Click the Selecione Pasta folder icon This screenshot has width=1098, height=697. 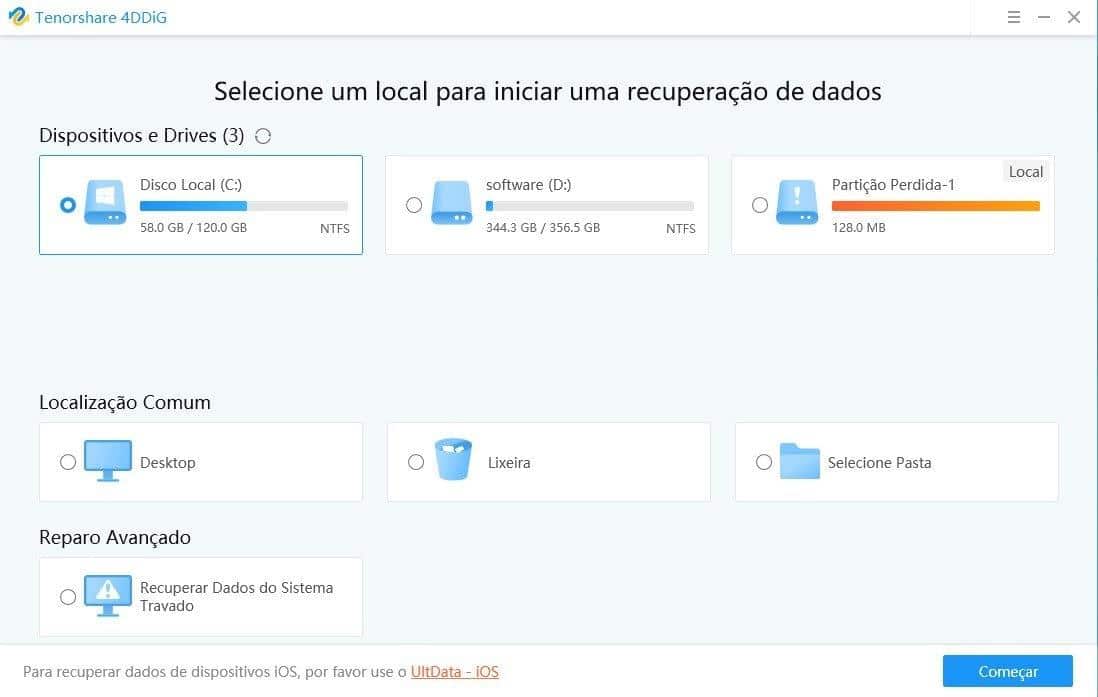tap(799, 462)
